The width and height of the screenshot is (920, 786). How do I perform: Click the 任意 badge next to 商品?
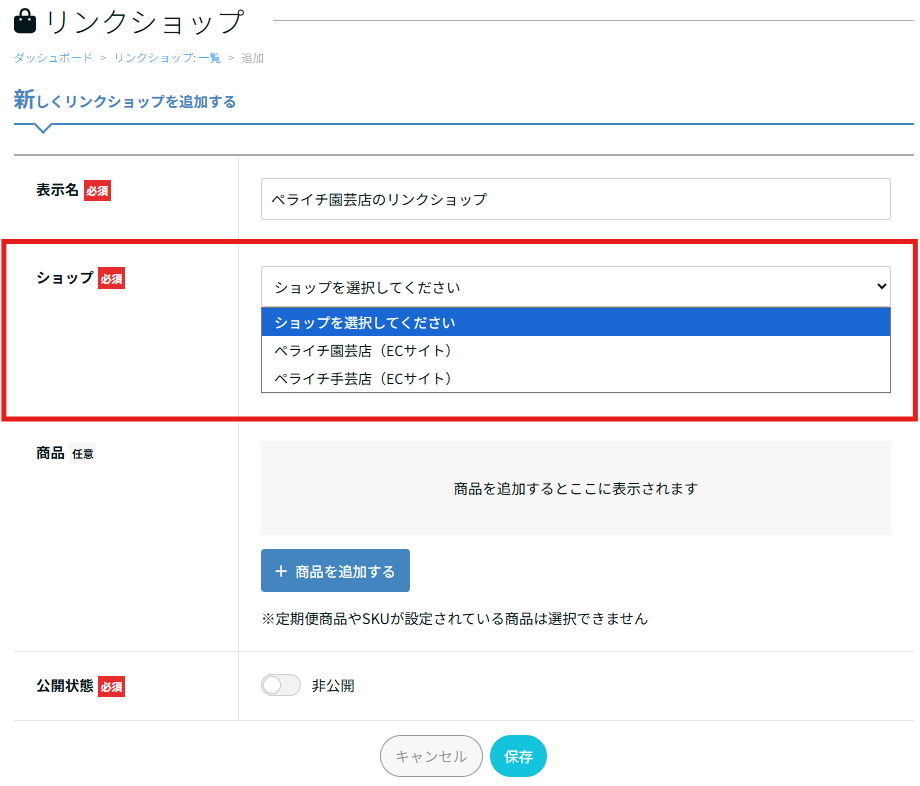[x=83, y=454]
